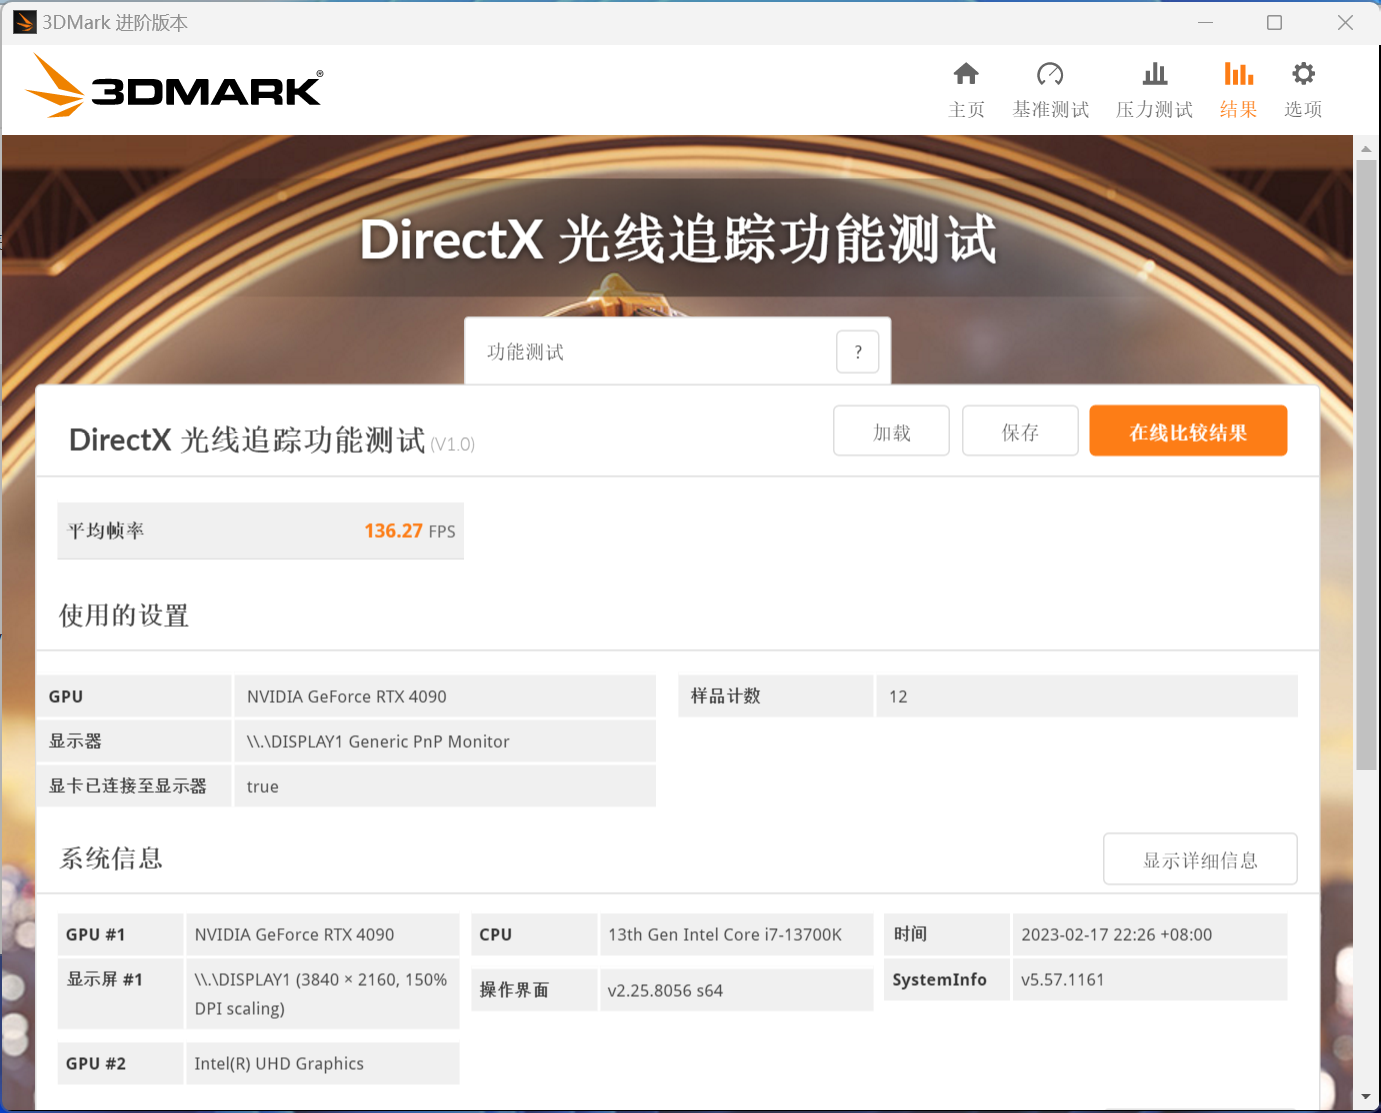Click the 13th Gen Intel Core i7-13700K field
The width and height of the screenshot is (1381, 1113).
click(x=735, y=934)
